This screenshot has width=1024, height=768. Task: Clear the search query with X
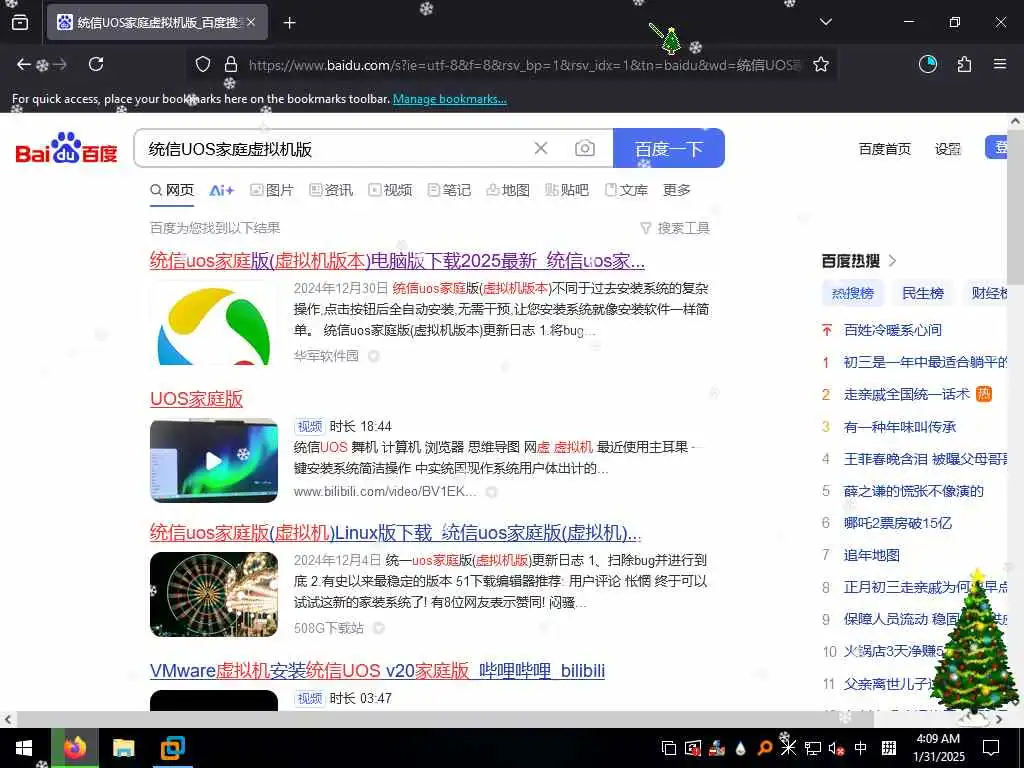(541, 148)
